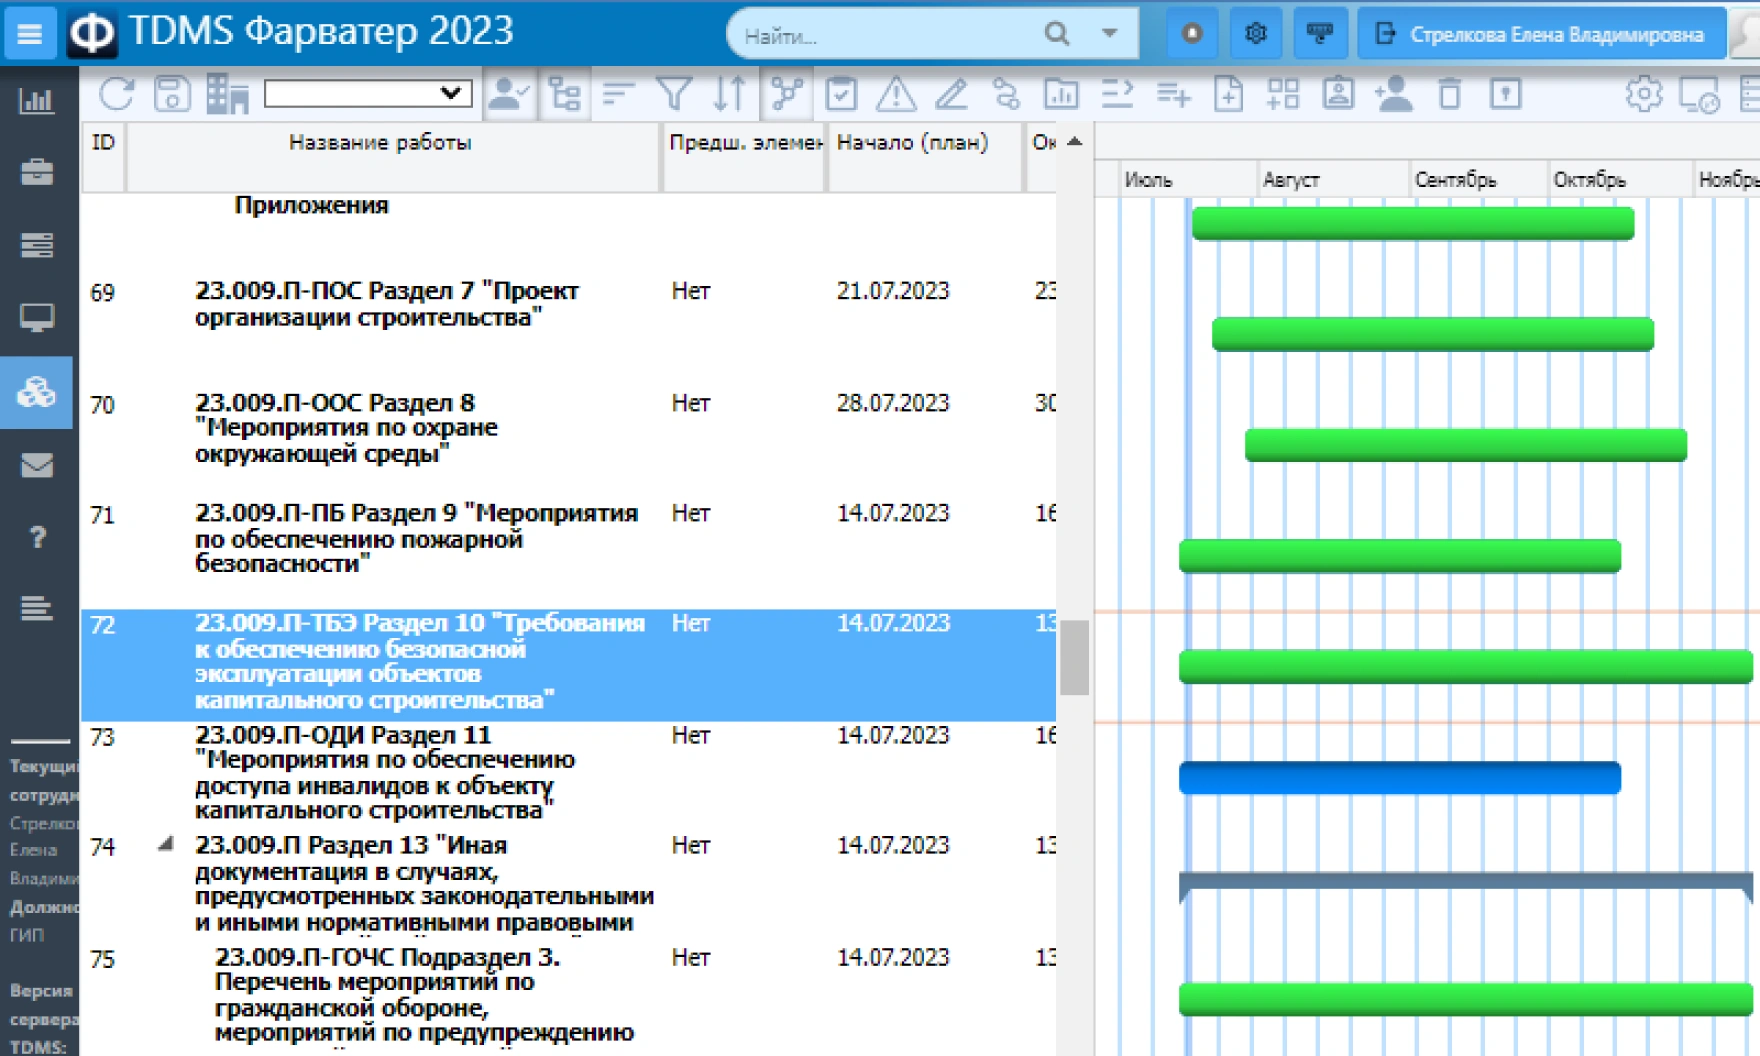Click the refresh icon in the toolbar

point(117,94)
